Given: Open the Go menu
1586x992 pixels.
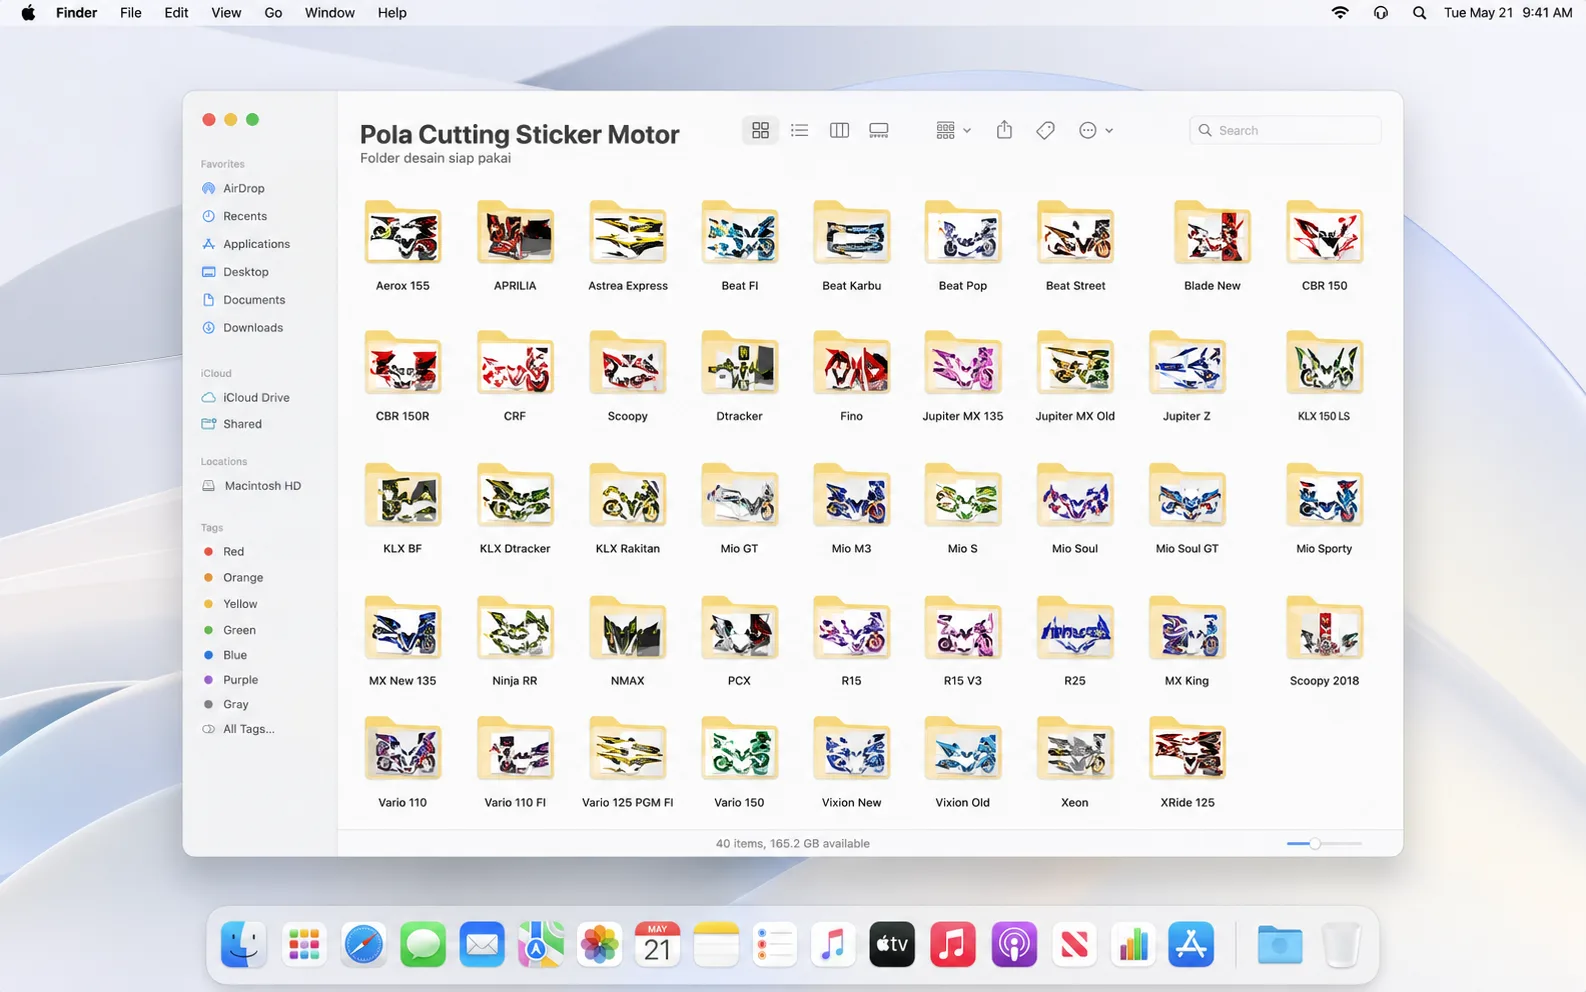Looking at the screenshot, I should (x=273, y=13).
